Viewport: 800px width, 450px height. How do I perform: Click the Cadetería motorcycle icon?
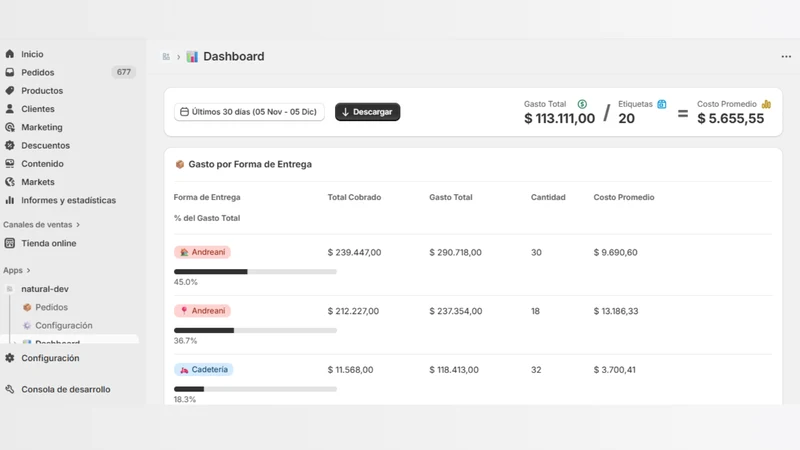tap(184, 370)
